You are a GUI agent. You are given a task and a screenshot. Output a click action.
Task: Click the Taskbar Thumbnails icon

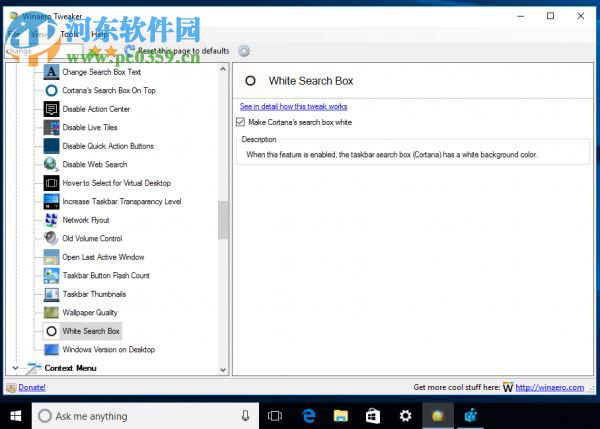(51, 294)
